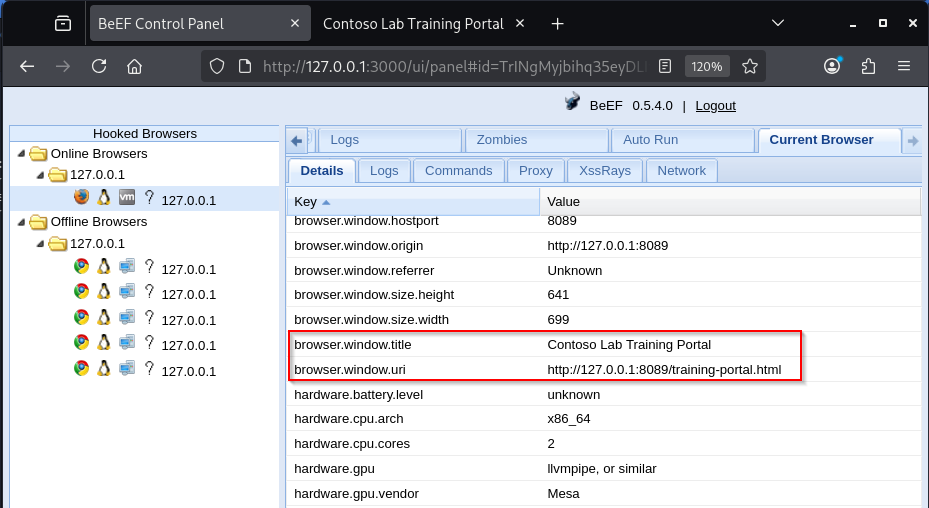This screenshot has width=929, height=508.
Task: Click the browser.window.origin key cell
Action: pos(413,245)
